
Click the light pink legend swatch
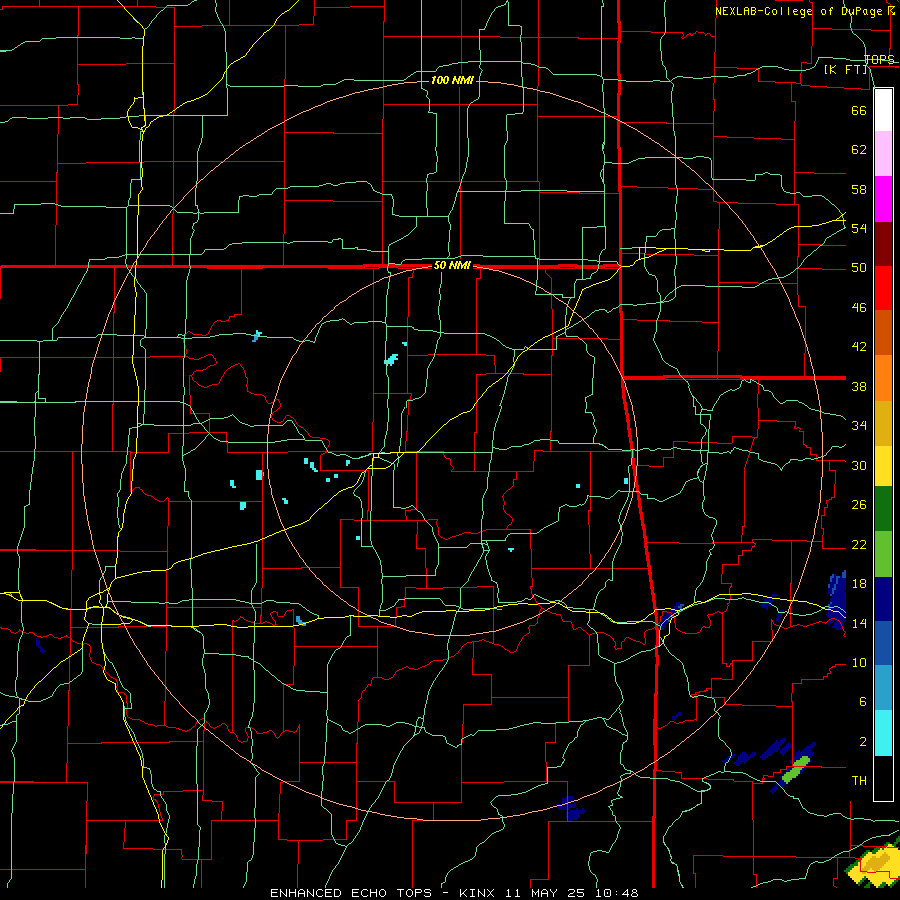883,154
